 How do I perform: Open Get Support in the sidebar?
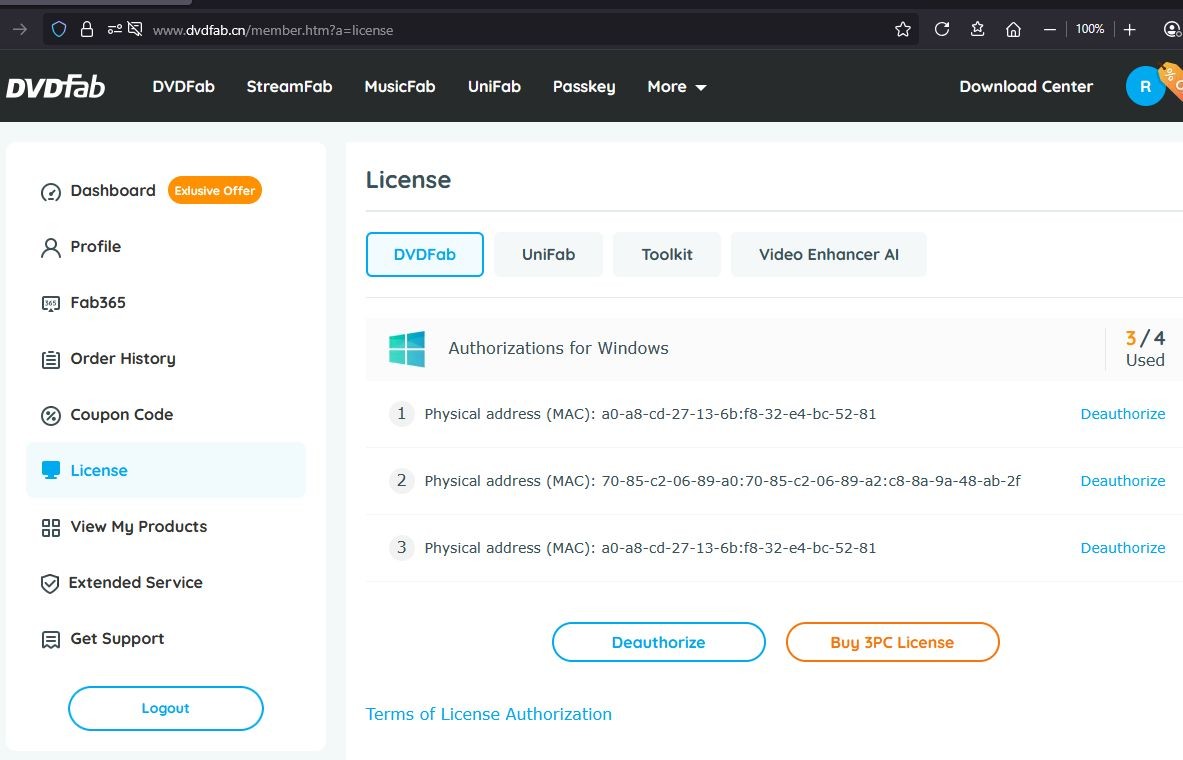[117, 638]
